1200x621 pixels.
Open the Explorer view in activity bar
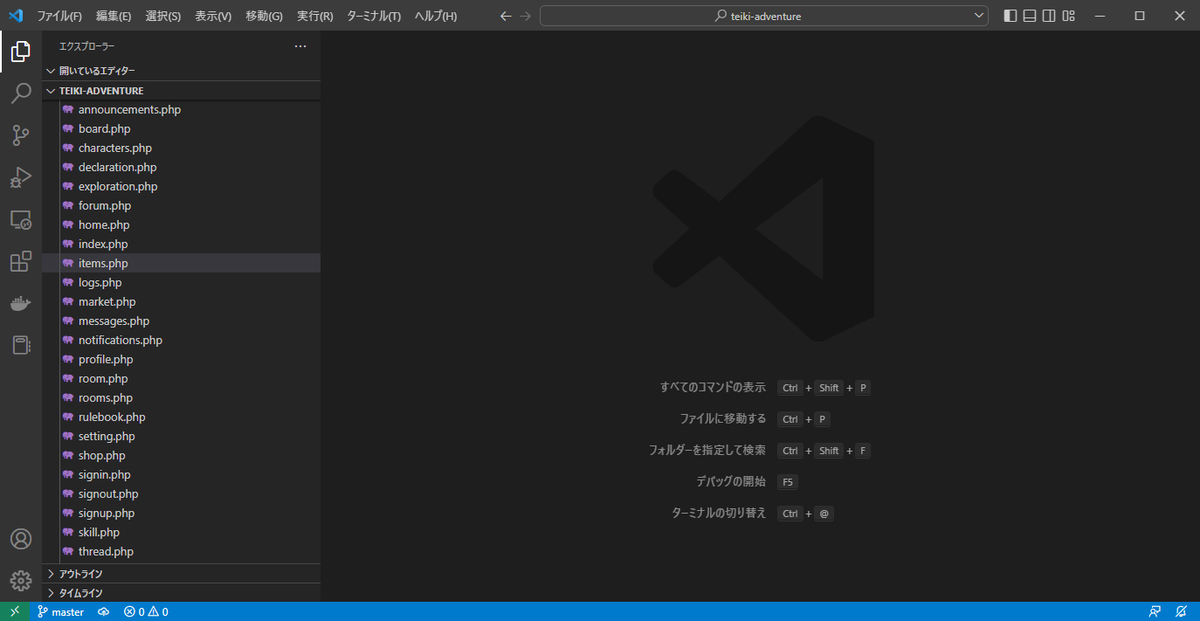[x=20, y=52]
